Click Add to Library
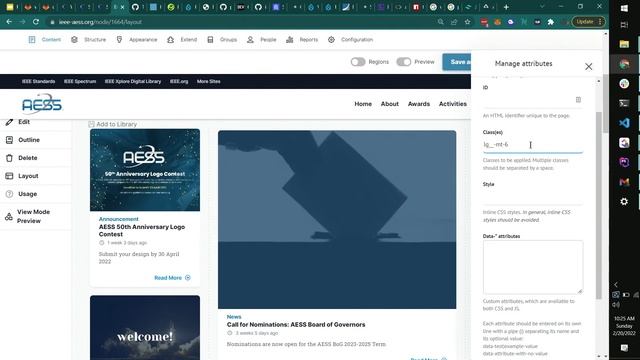The image size is (640, 360). click(x=113, y=124)
